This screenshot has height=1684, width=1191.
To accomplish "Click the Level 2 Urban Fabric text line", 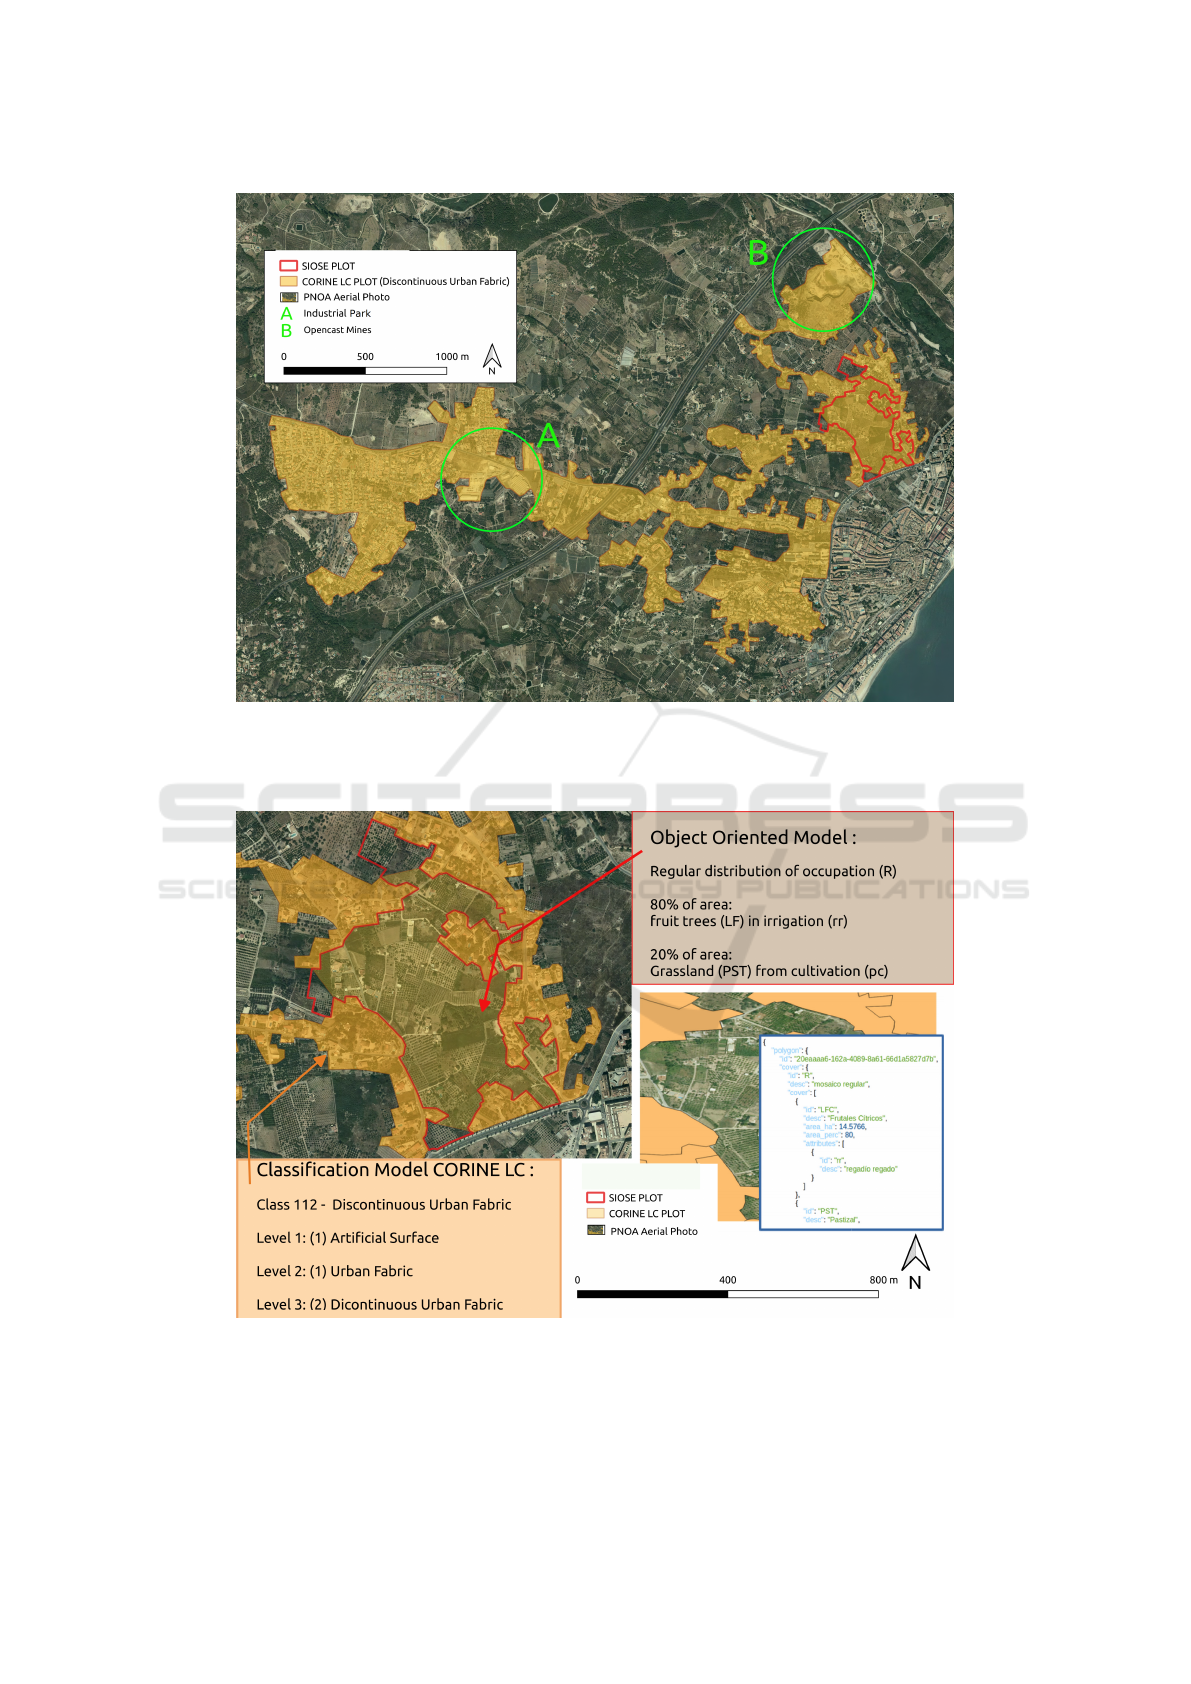I will pyautogui.click(x=334, y=1271).
